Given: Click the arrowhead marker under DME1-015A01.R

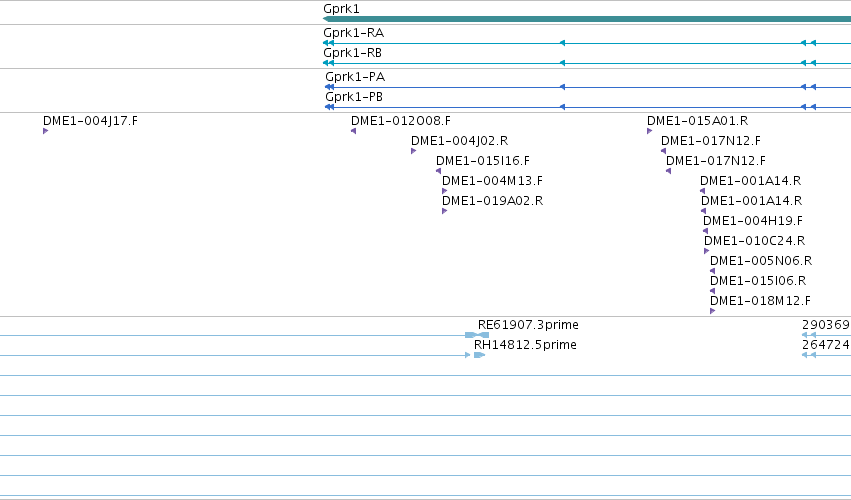Looking at the screenshot, I should 650,131.
